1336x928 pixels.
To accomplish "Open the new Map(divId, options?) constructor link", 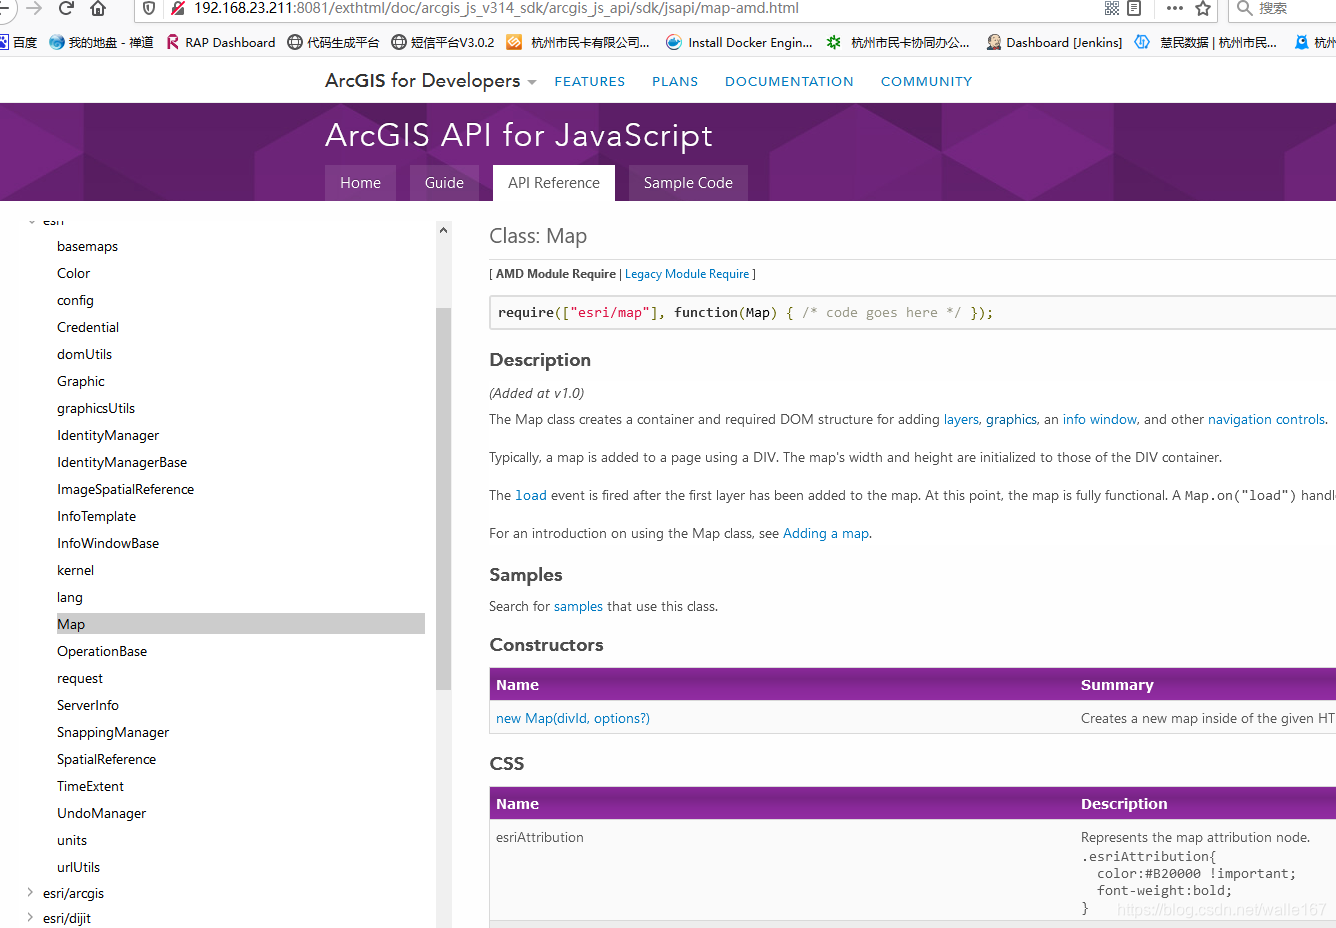I will pos(573,718).
